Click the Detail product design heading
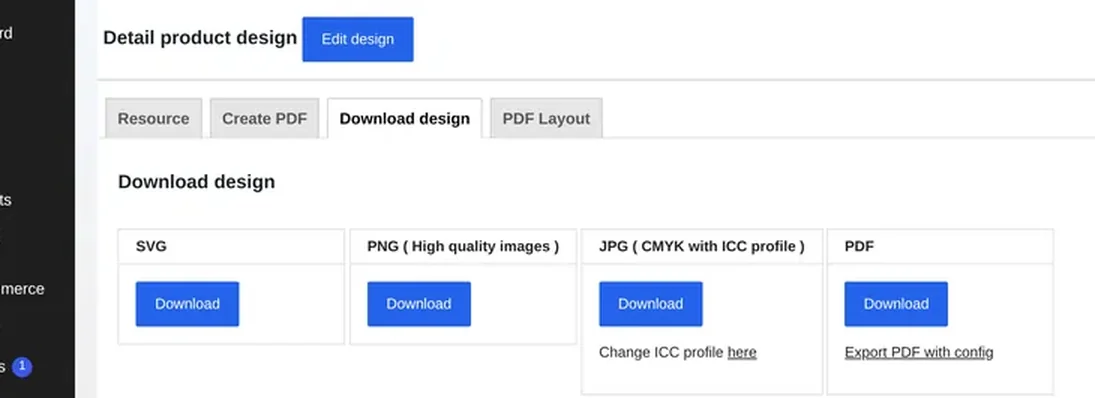The width and height of the screenshot is (1095, 398). click(x=200, y=38)
